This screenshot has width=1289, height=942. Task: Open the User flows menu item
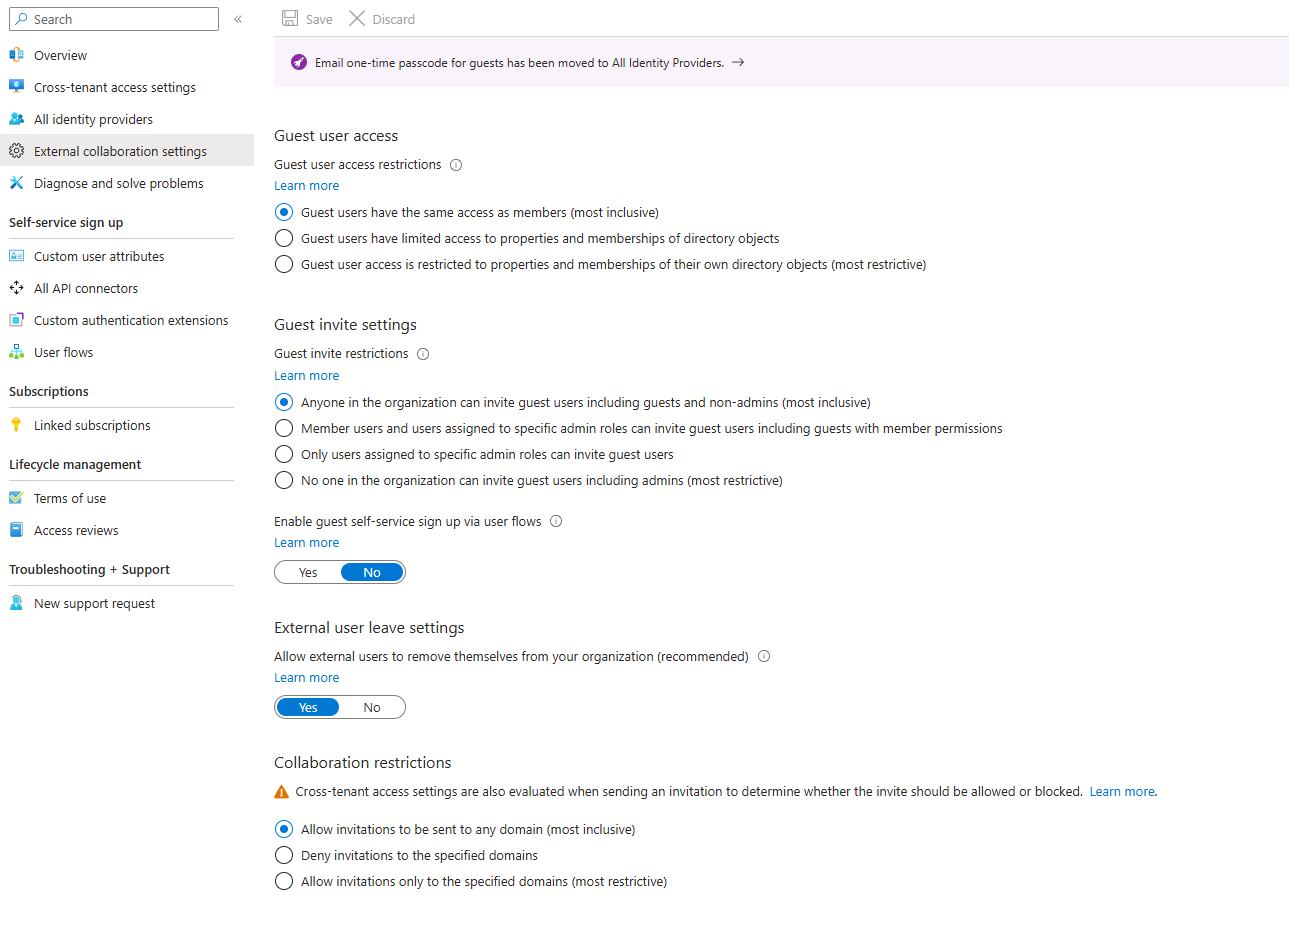coord(63,352)
